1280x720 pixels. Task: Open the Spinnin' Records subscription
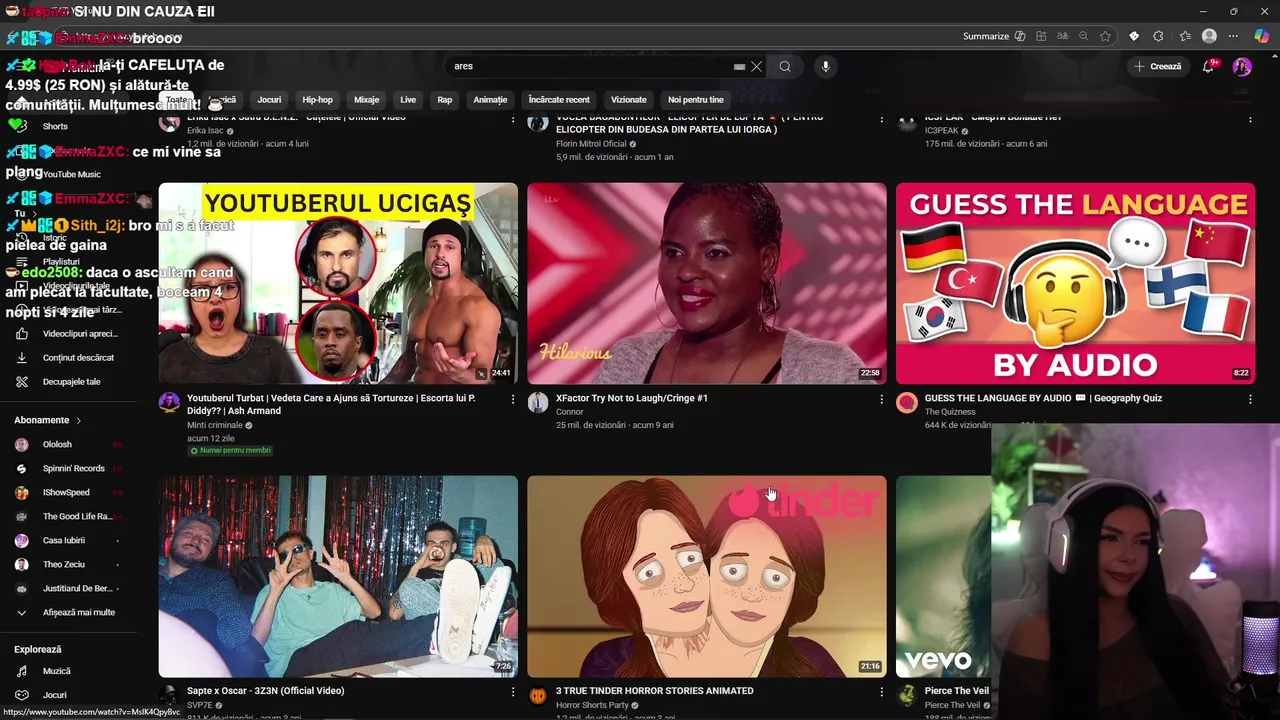69,468
